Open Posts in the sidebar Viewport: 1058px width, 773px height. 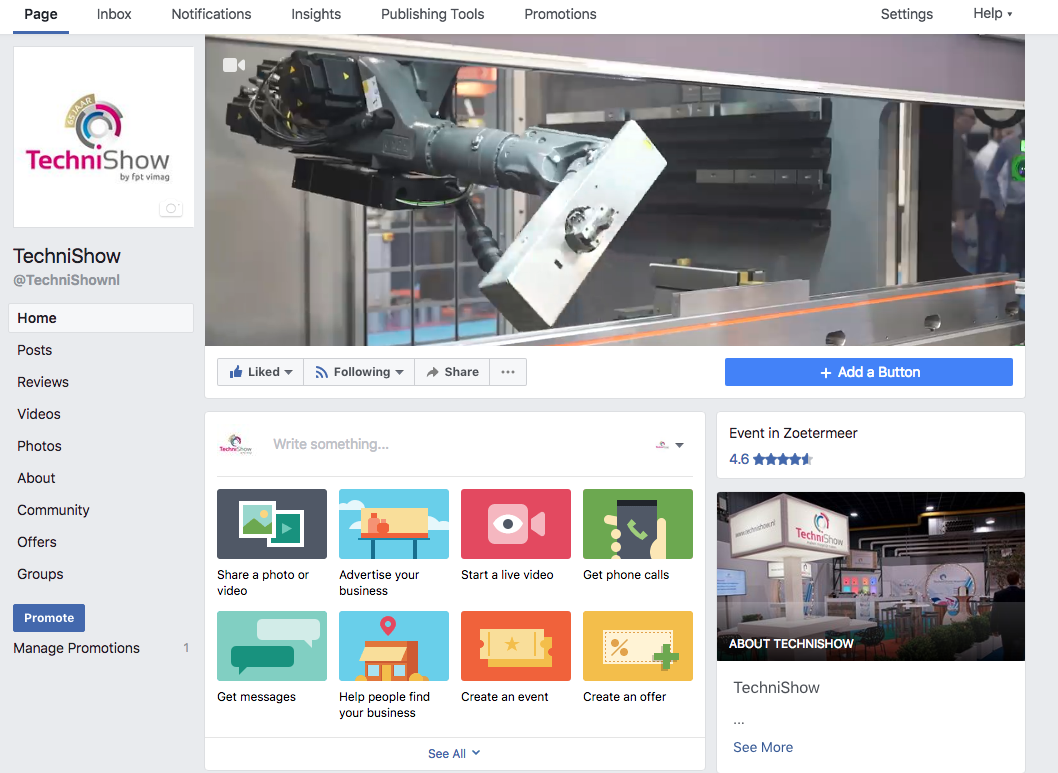pyautogui.click(x=34, y=350)
